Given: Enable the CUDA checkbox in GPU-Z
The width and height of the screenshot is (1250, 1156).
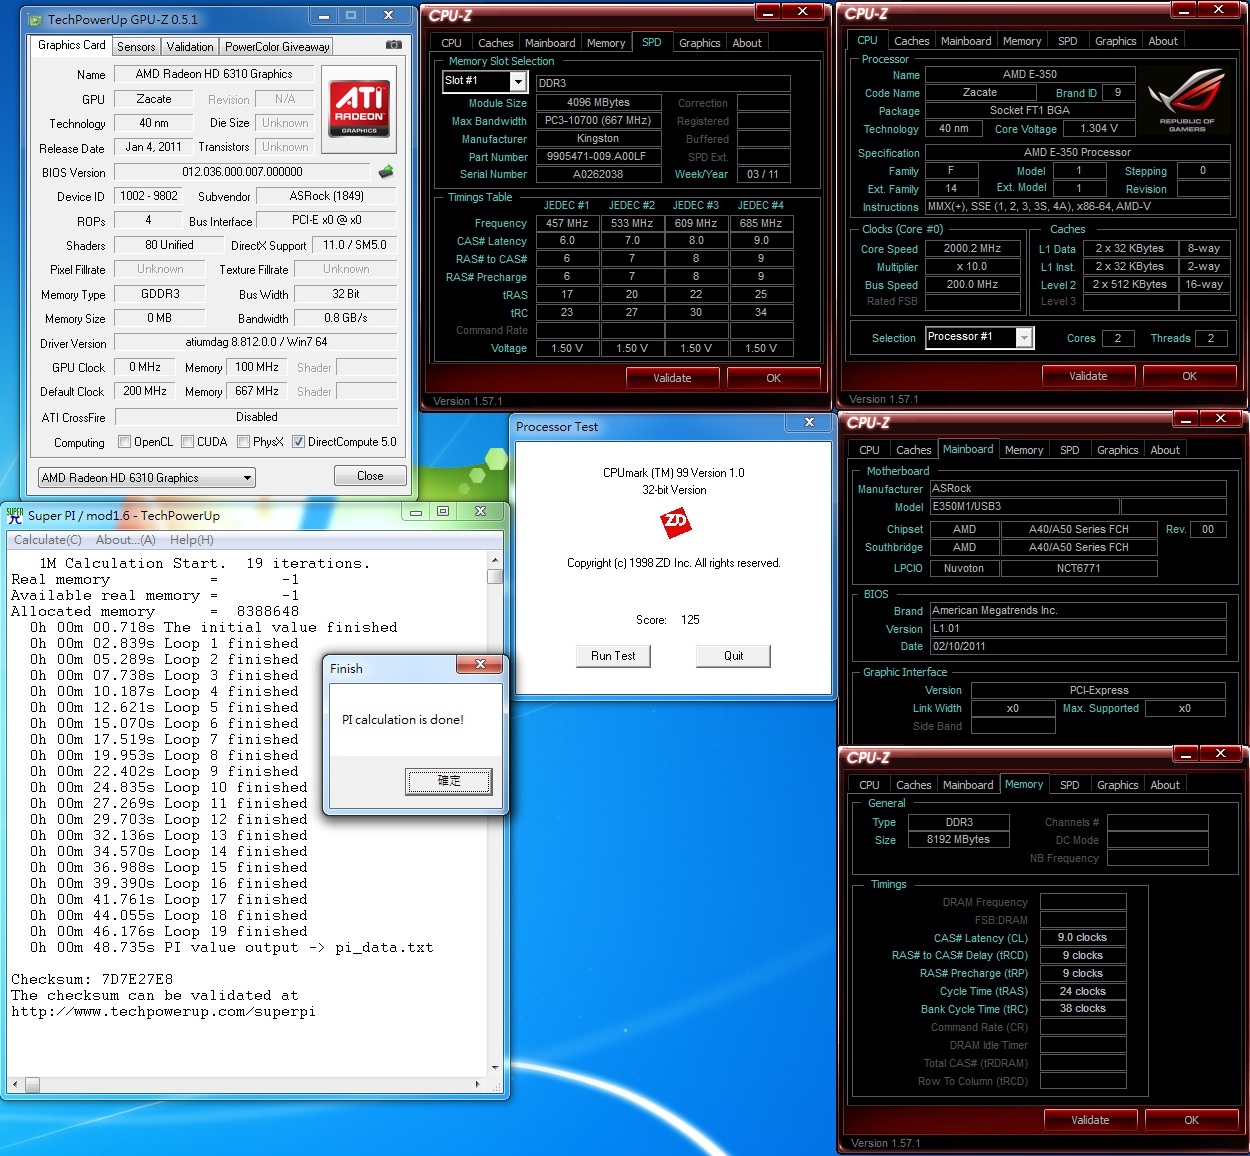Looking at the screenshot, I should (x=187, y=442).
